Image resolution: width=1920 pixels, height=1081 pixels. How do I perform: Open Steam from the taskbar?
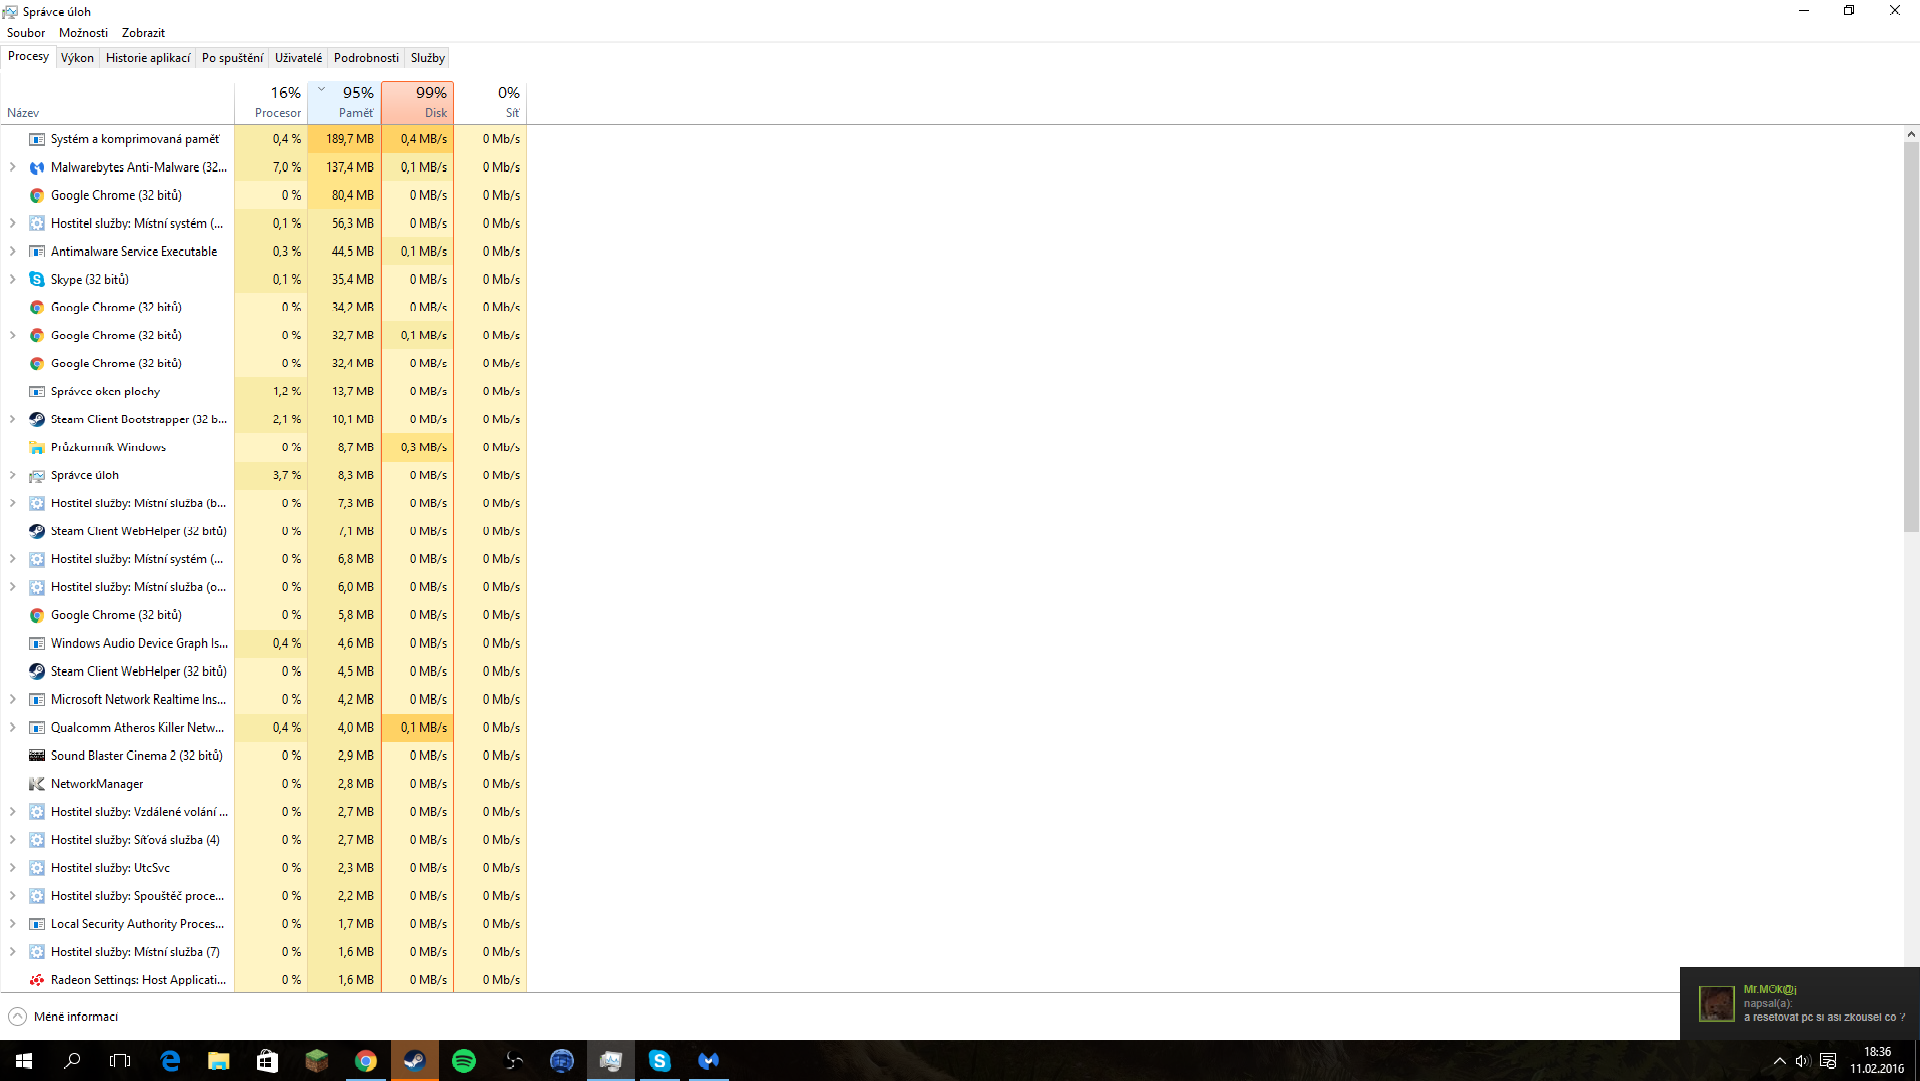tap(414, 1061)
